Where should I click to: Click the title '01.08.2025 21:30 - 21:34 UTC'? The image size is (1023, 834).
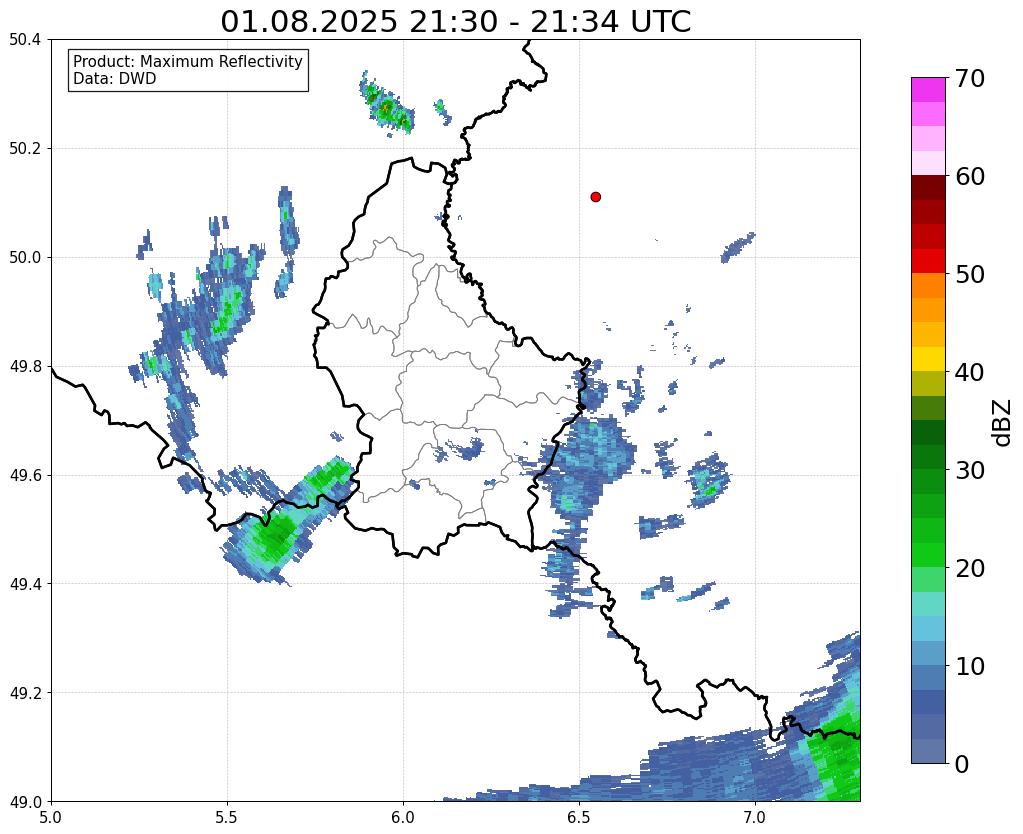tap(455, 22)
